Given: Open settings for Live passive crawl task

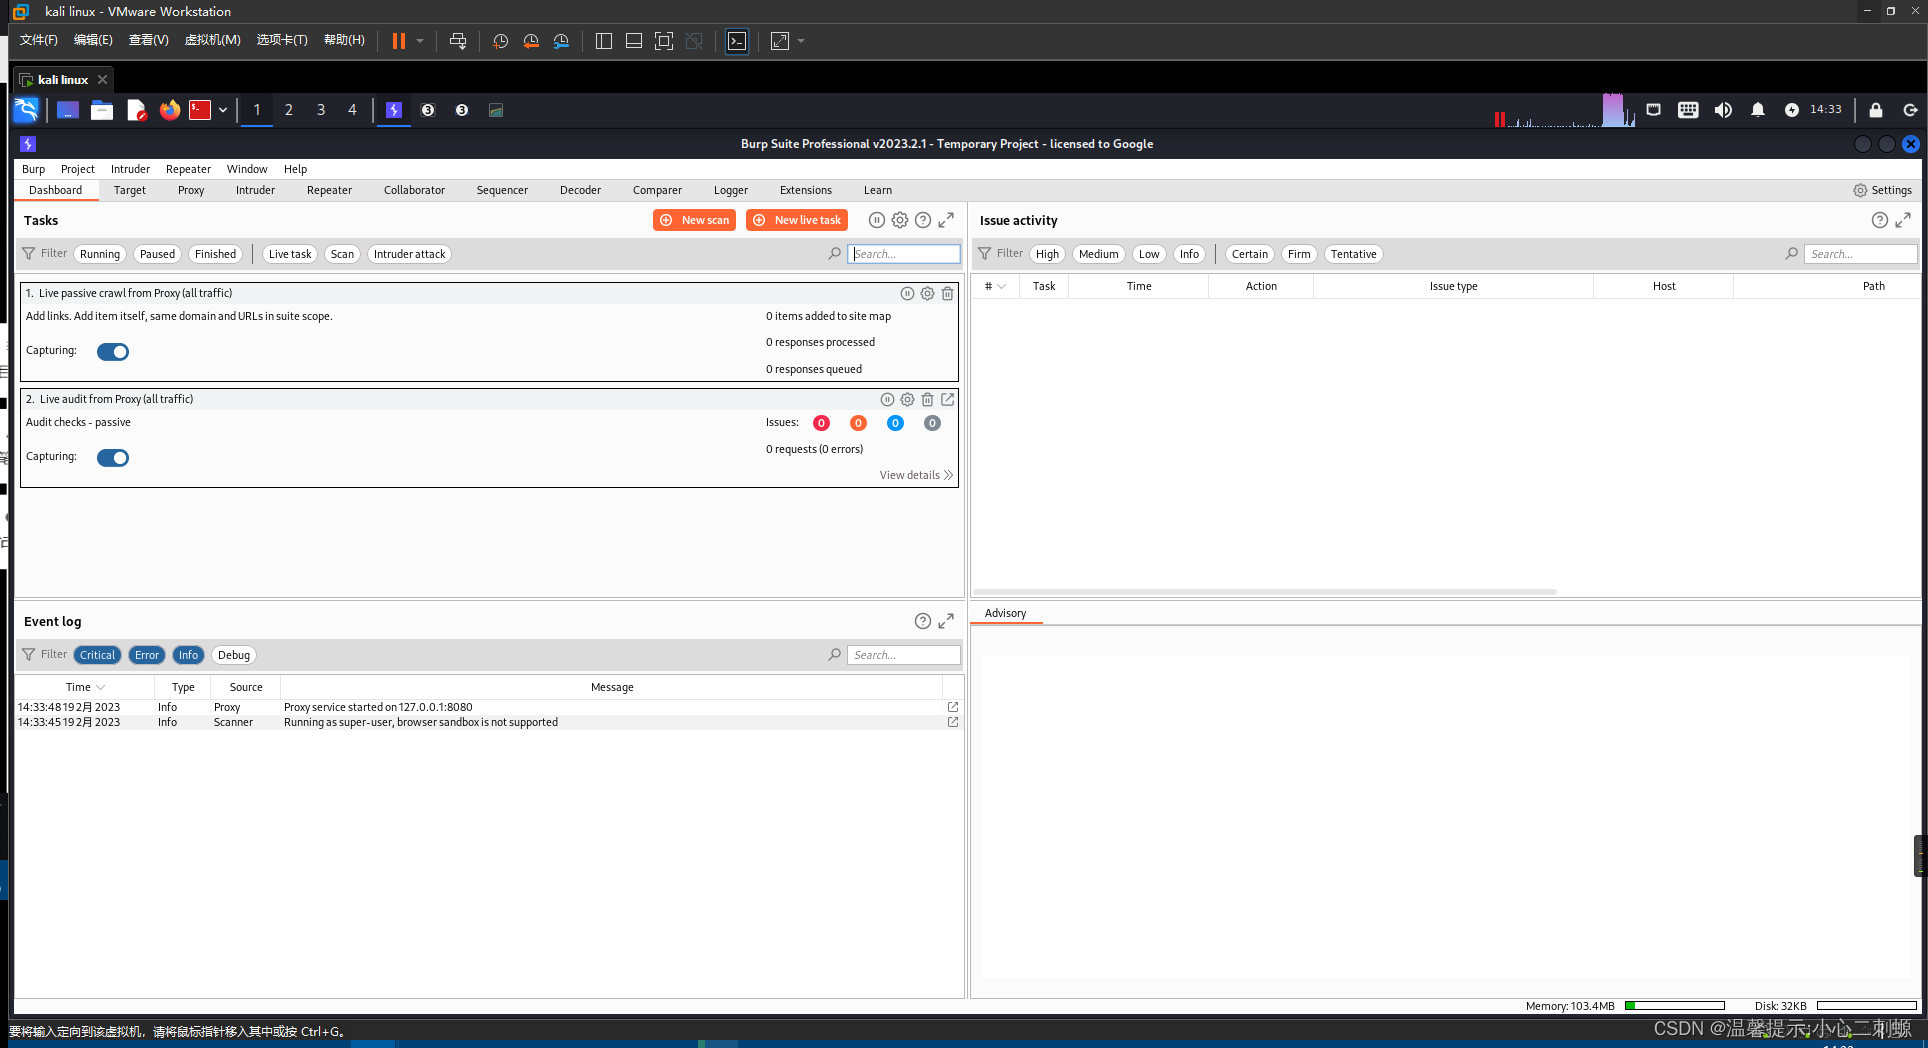Looking at the screenshot, I should [928, 294].
